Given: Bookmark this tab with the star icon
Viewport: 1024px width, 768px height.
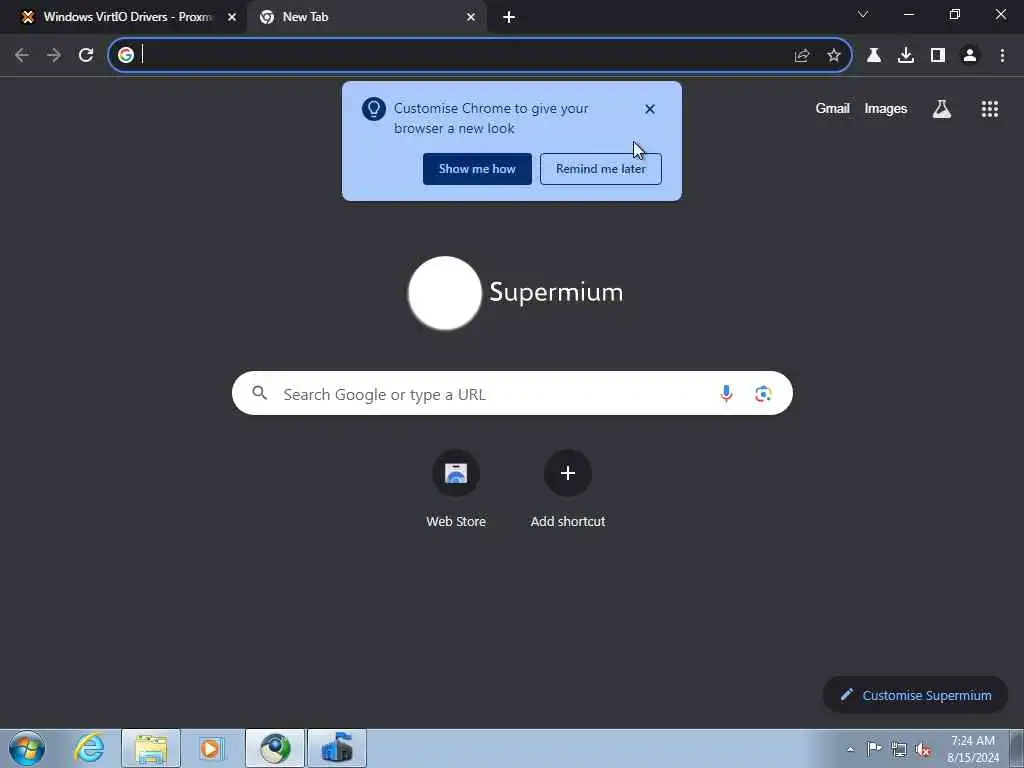Looking at the screenshot, I should coord(834,56).
